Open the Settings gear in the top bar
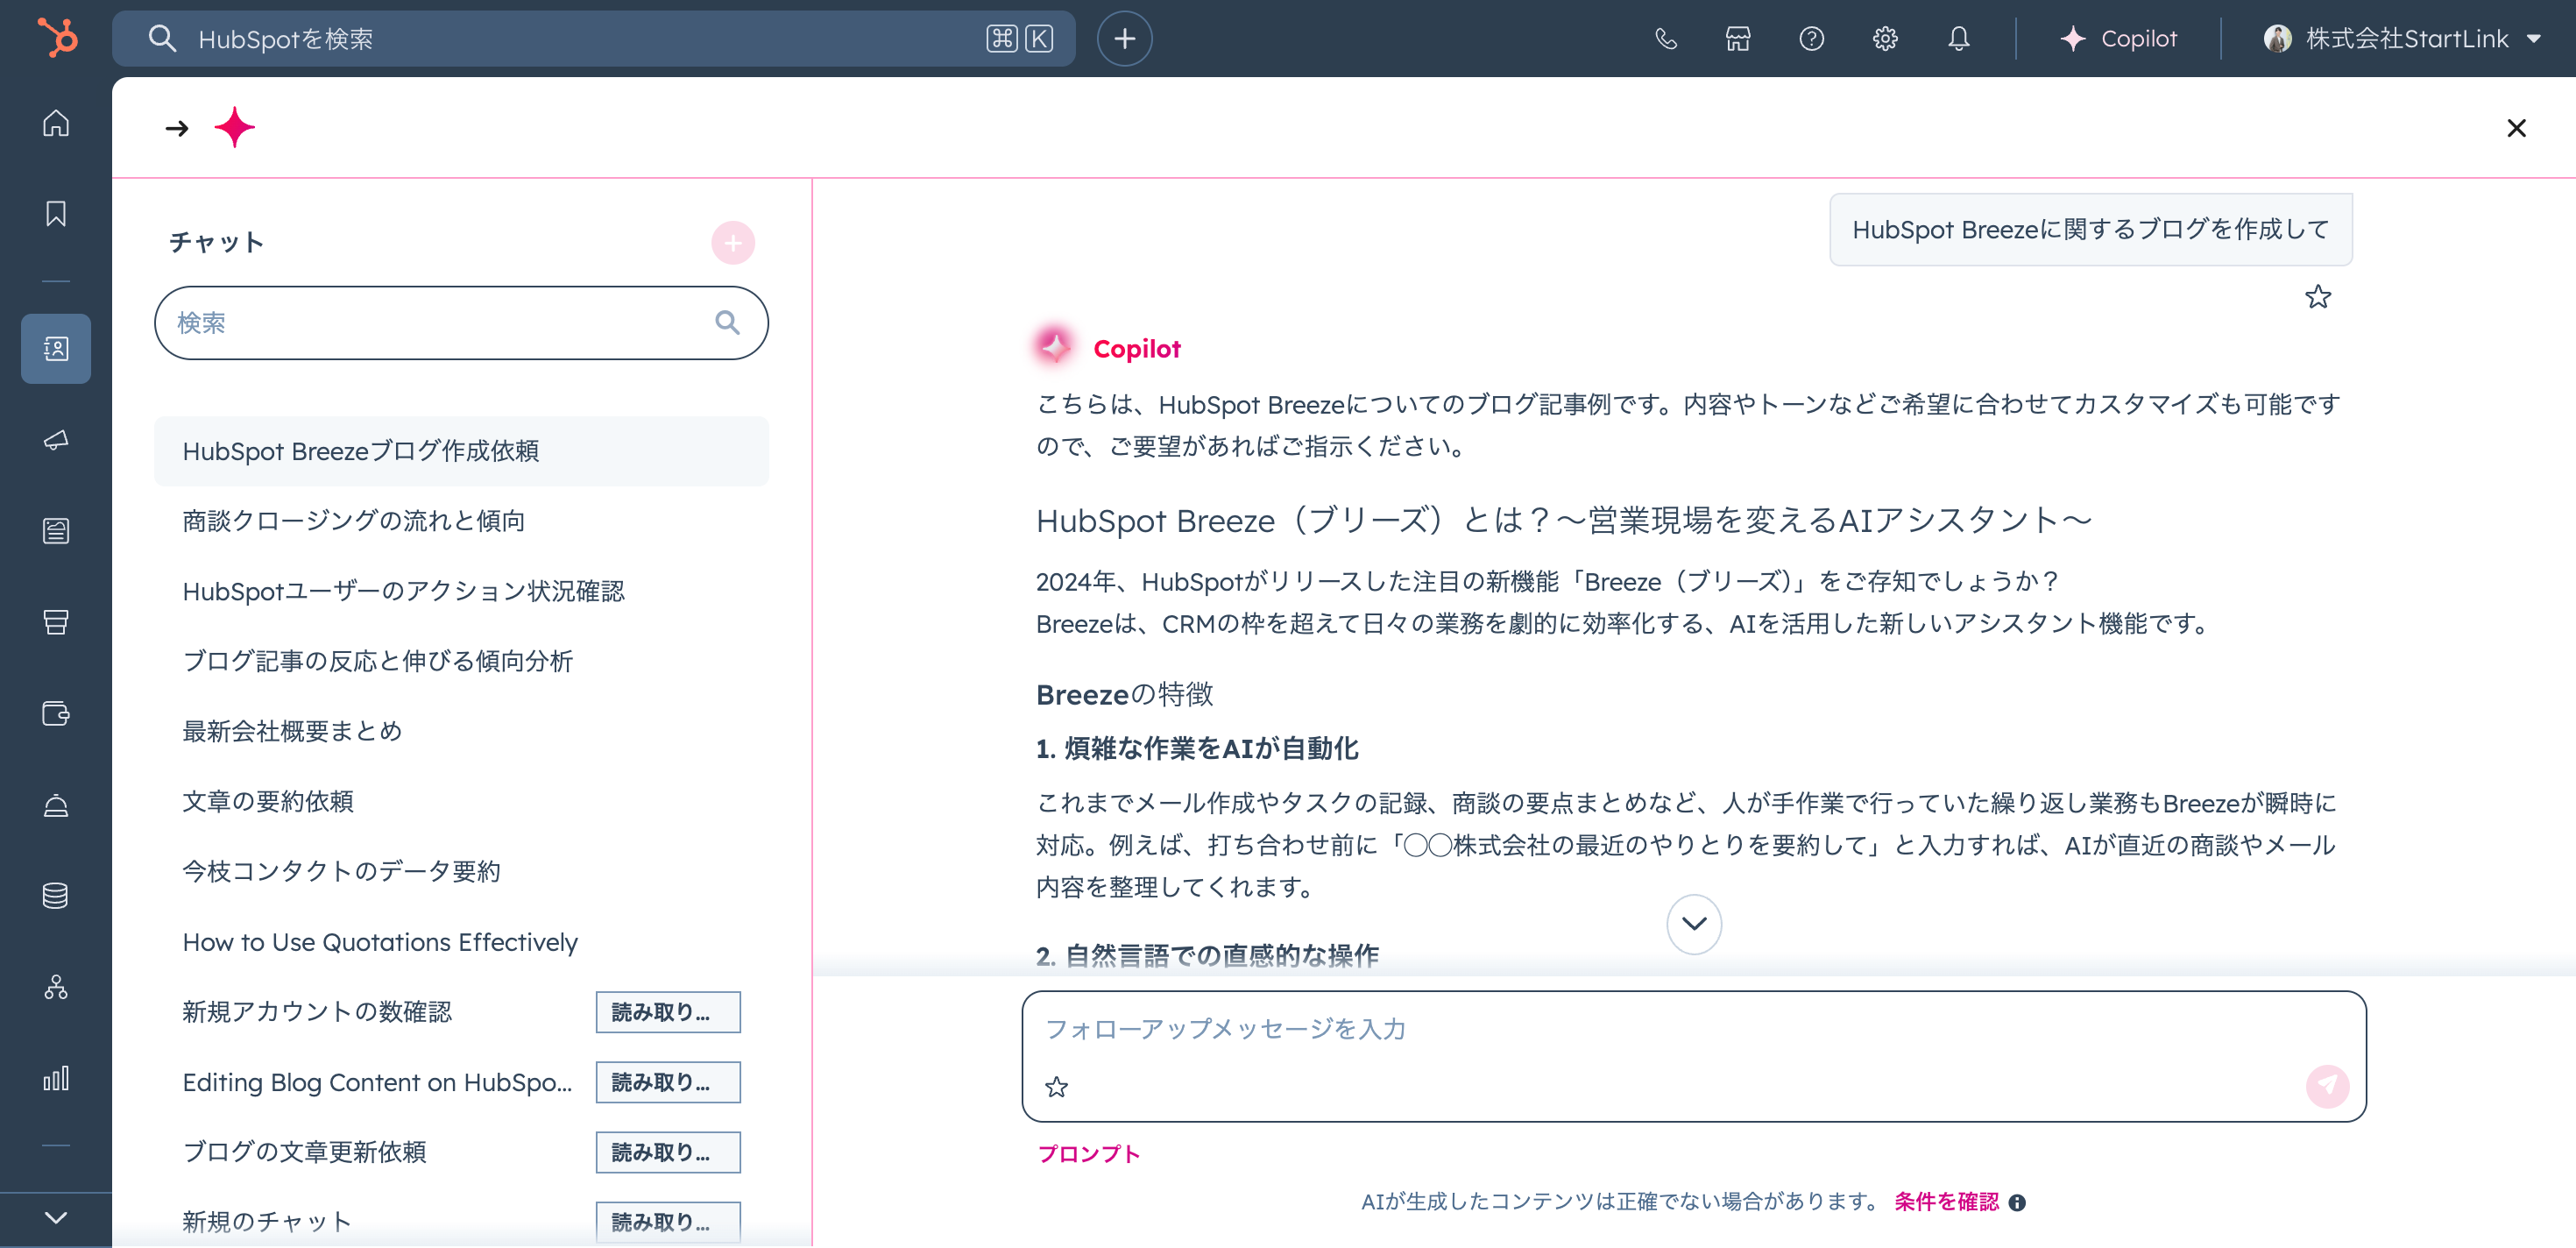The width and height of the screenshot is (2576, 1248). click(x=1884, y=39)
